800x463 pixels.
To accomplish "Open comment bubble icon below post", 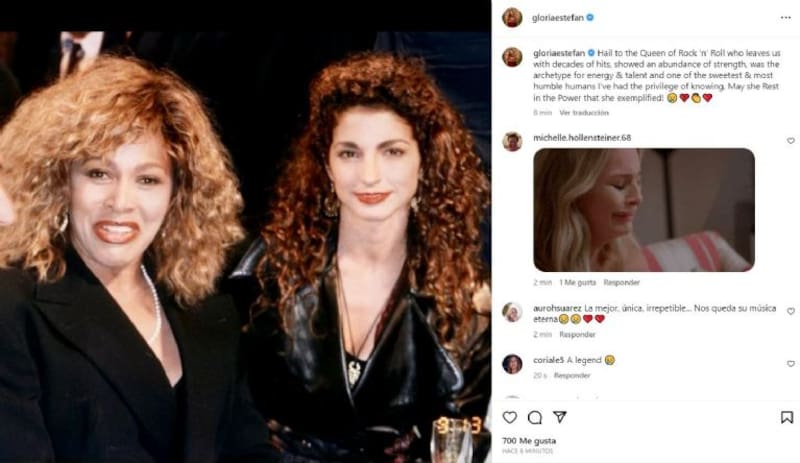I will (535, 418).
